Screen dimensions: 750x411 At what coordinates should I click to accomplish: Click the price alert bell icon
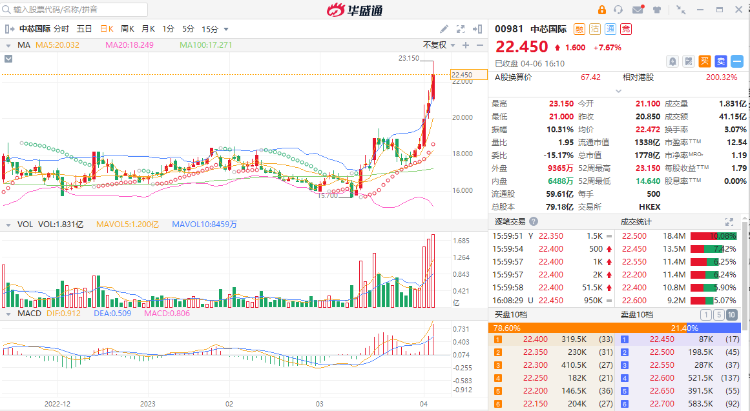click(x=673, y=61)
